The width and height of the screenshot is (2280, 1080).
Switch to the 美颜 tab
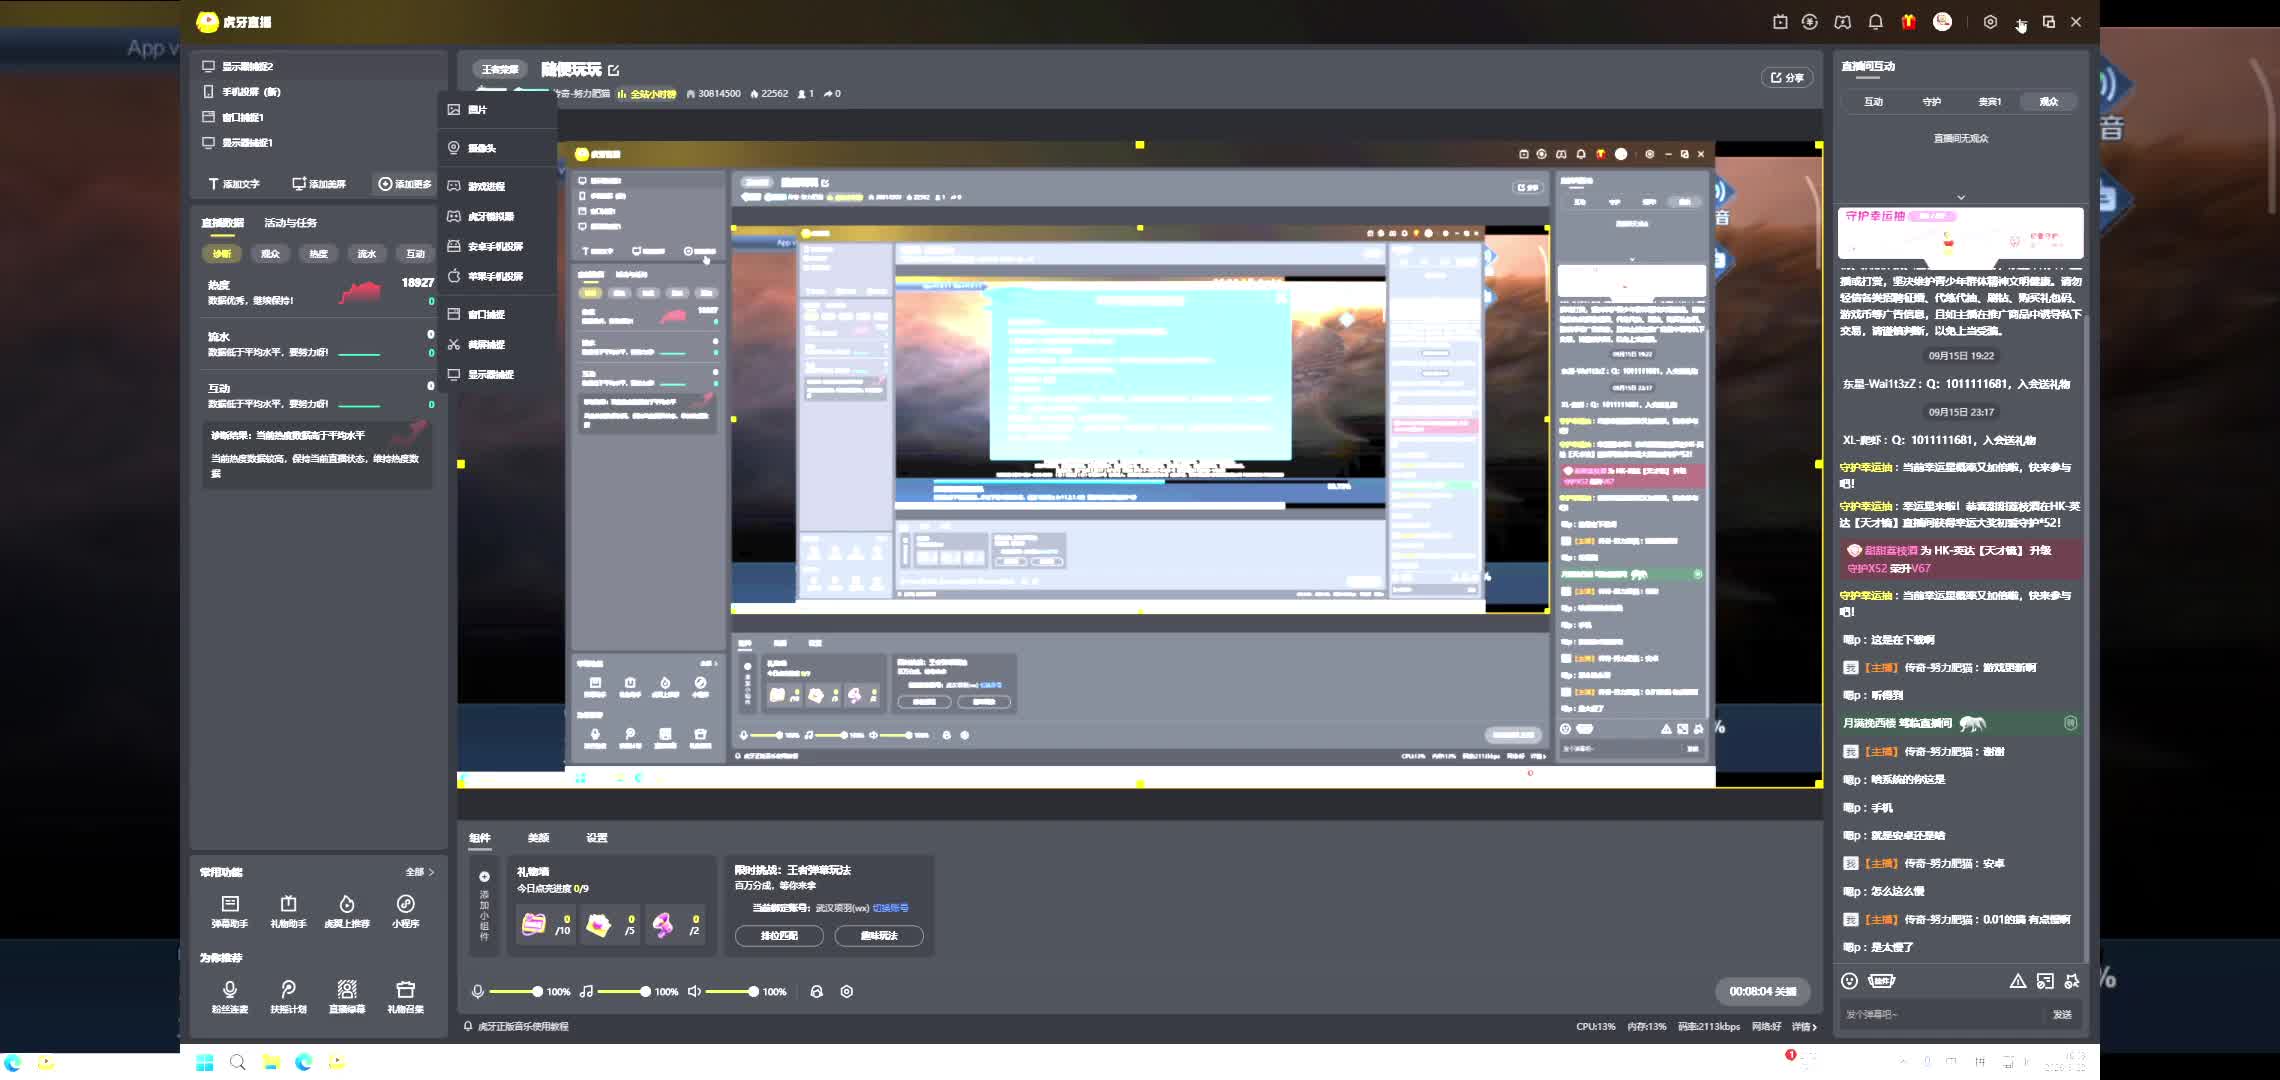pyautogui.click(x=538, y=837)
